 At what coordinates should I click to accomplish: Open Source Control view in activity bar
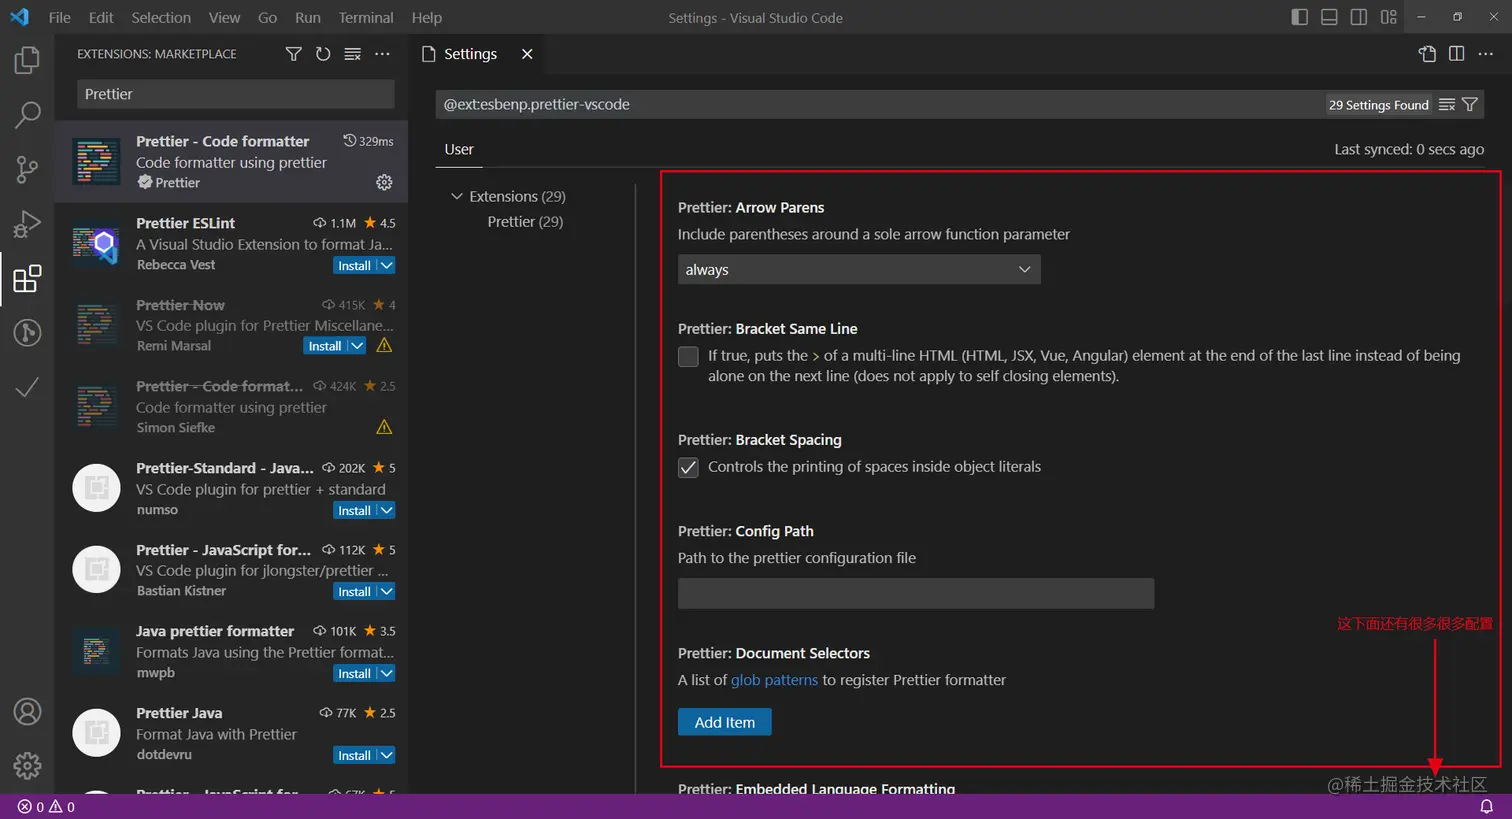click(27, 169)
